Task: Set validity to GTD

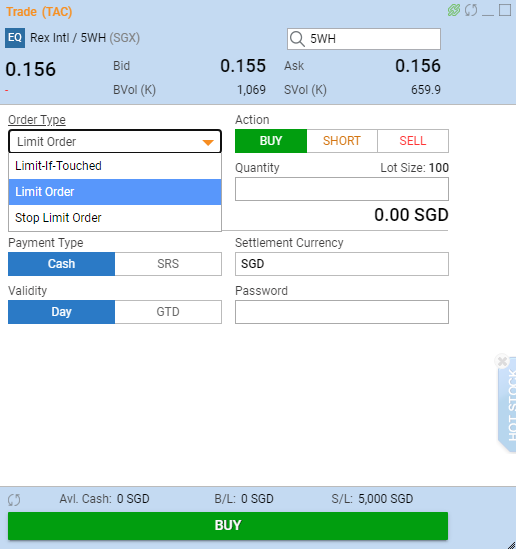Action: (168, 312)
